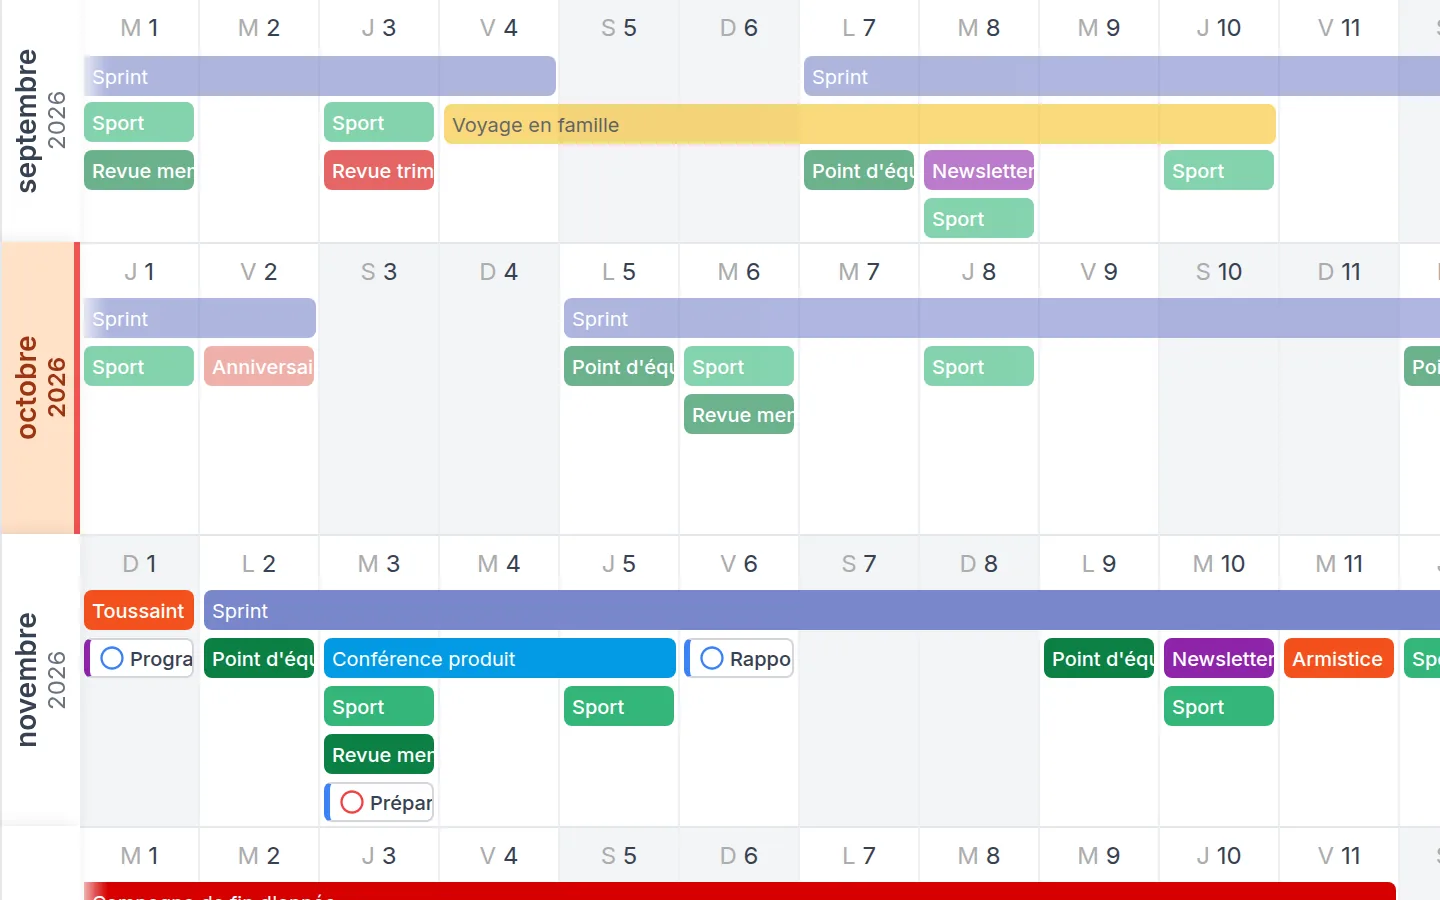Open the 'Newsletter' event on September 8
The width and height of the screenshot is (1440, 900).
click(x=979, y=170)
